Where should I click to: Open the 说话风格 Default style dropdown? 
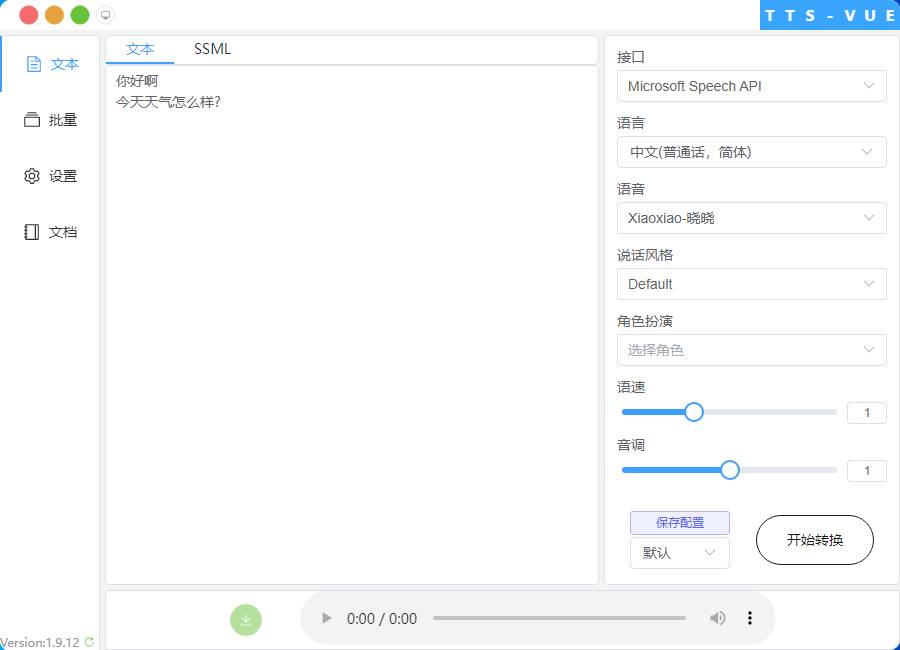(x=751, y=284)
